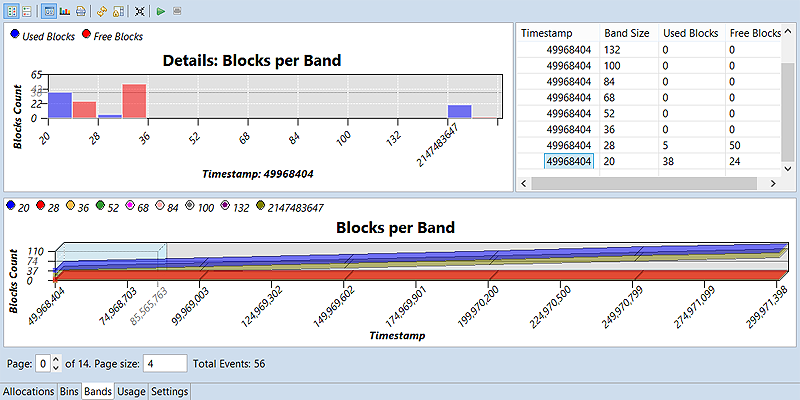Click the second list layout toolbar icon
Screen dimensions: 800x400
[27, 11]
